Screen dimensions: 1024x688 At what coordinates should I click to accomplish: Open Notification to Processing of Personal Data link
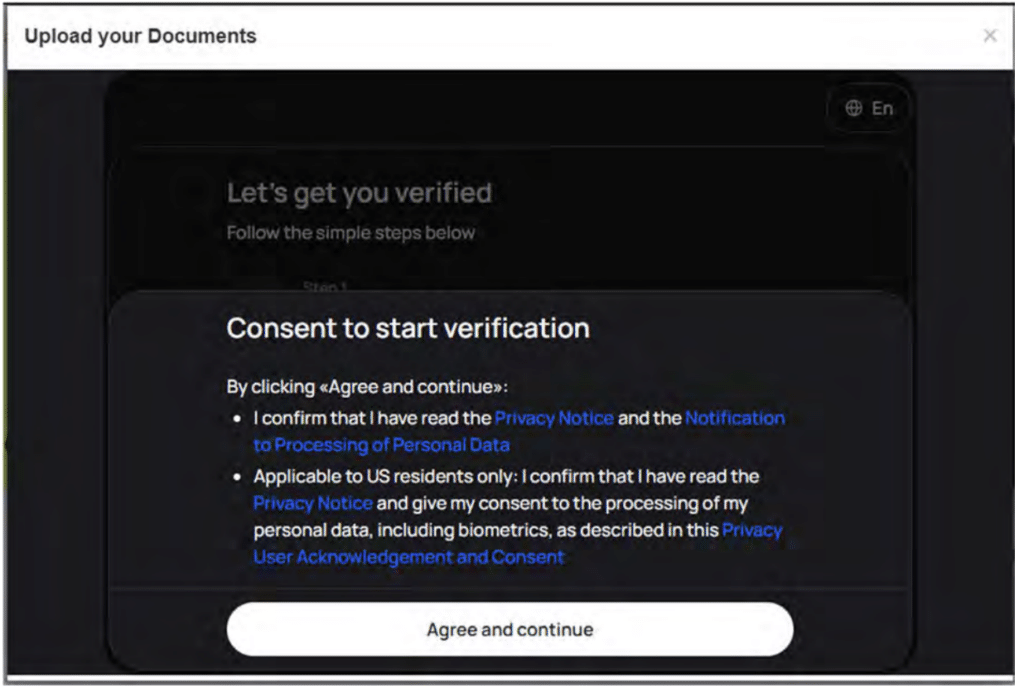519,431
